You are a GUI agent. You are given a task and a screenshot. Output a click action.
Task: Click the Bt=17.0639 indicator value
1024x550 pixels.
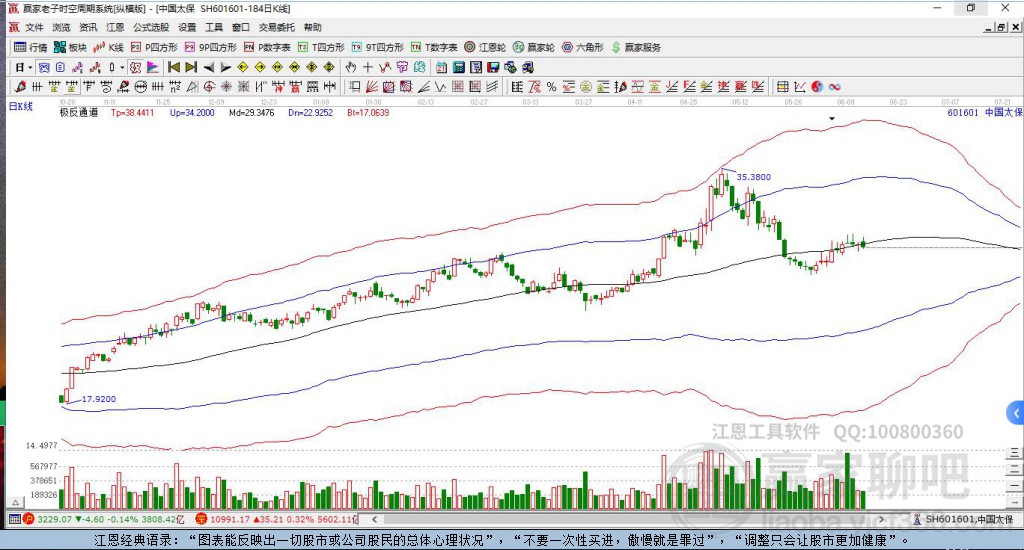[x=368, y=112]
